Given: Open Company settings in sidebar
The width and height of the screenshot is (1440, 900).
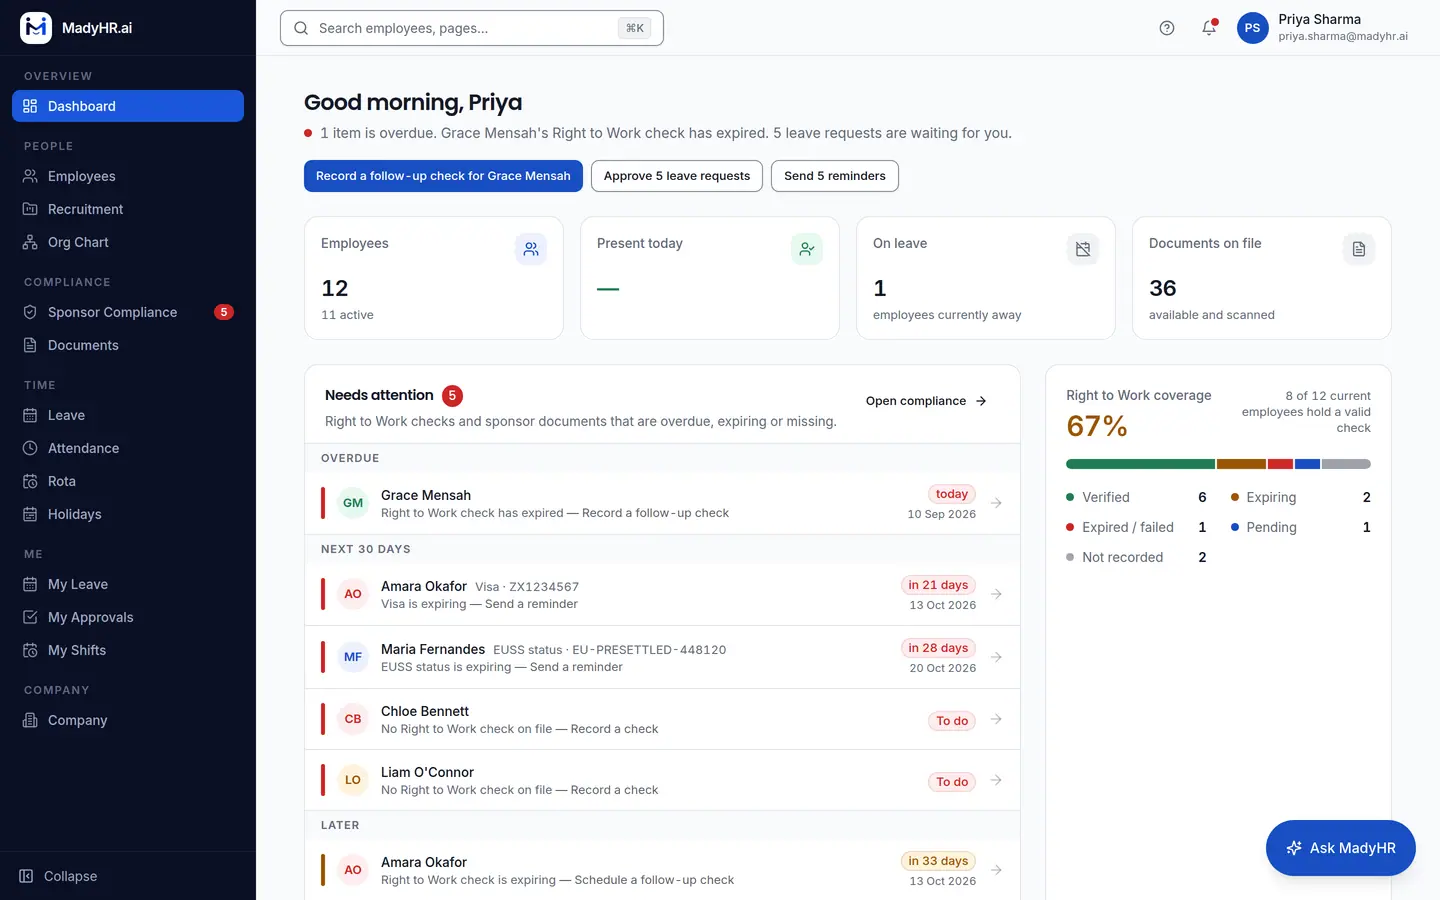Looking at the screenshot, I should click(128, 720).
